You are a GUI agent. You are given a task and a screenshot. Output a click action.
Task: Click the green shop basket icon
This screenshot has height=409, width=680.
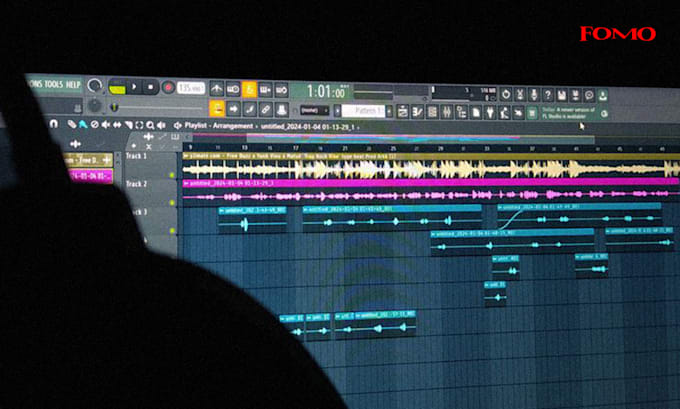(532, 114)
